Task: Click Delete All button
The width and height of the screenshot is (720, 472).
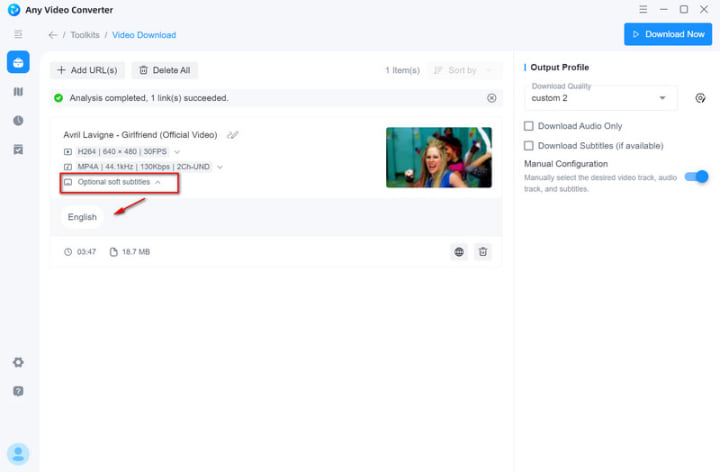Action: (x=164, y=70)
